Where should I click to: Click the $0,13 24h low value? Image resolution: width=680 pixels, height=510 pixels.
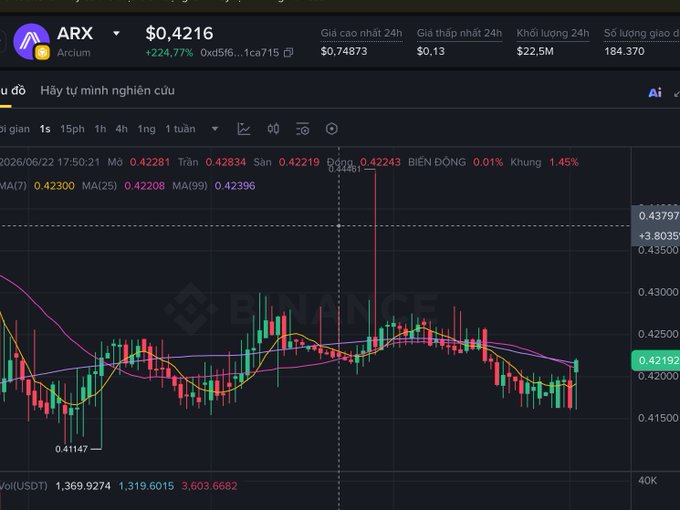[x=431, y=52]
